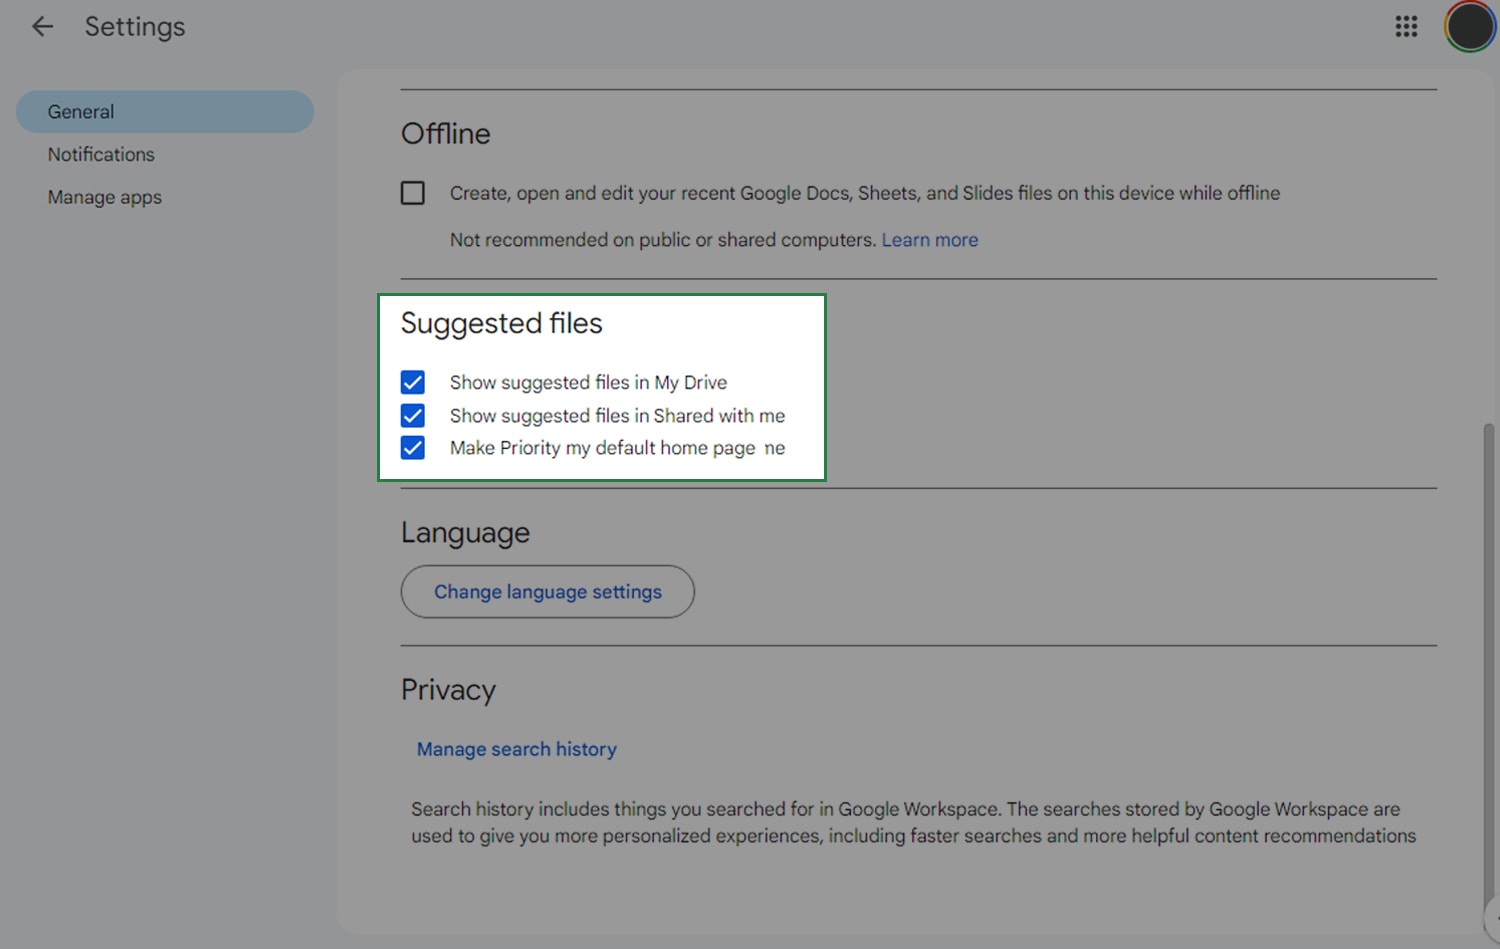The width and height of the screenshot is (1500, 949).
Task: Uncheck "Make Priority my default home page"
Action: pyautogui.click(x=412, y=448)
